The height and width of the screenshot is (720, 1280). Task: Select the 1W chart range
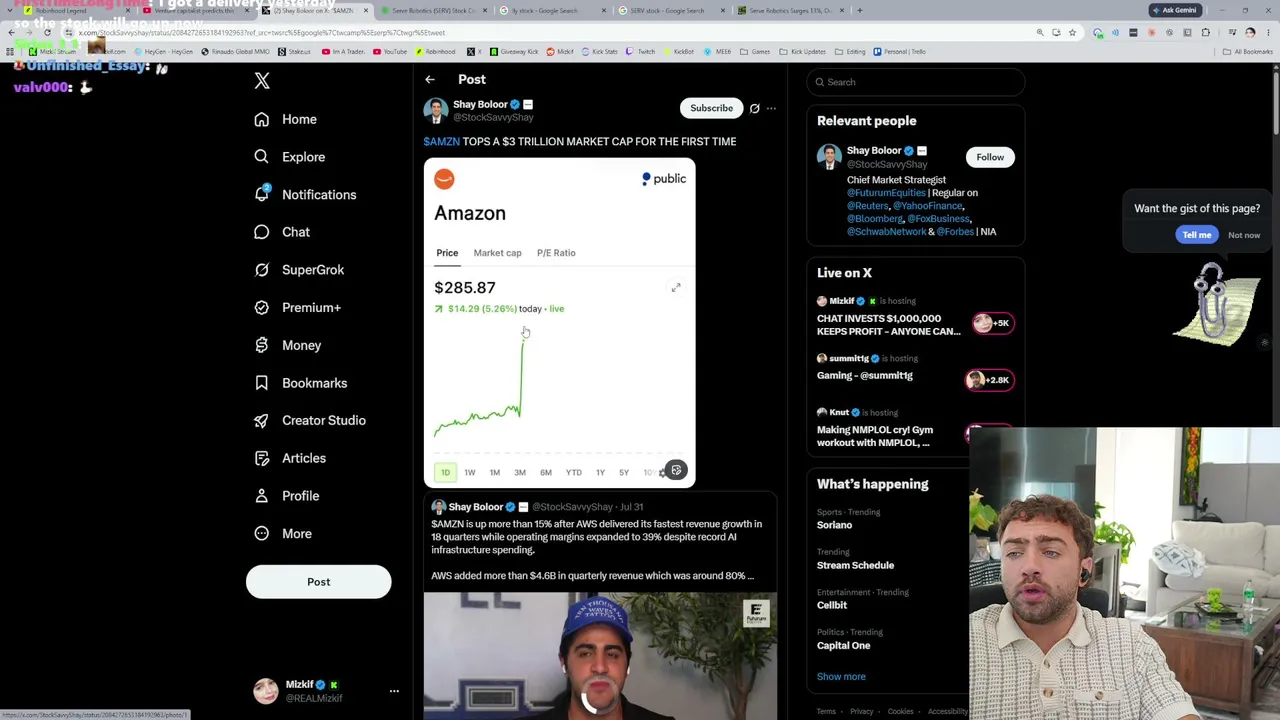[470, 472]
